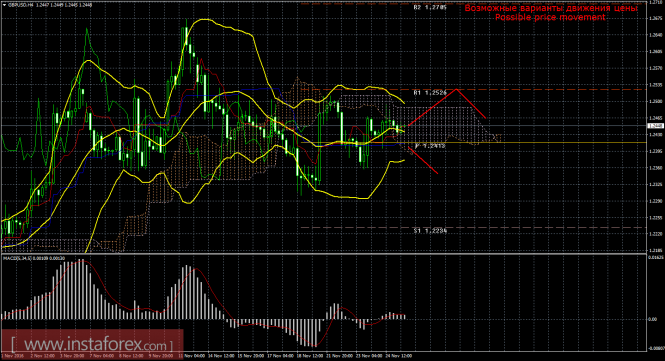Select the pivot P level label
Screen dimensions: 665x361
tap(430, 146)
